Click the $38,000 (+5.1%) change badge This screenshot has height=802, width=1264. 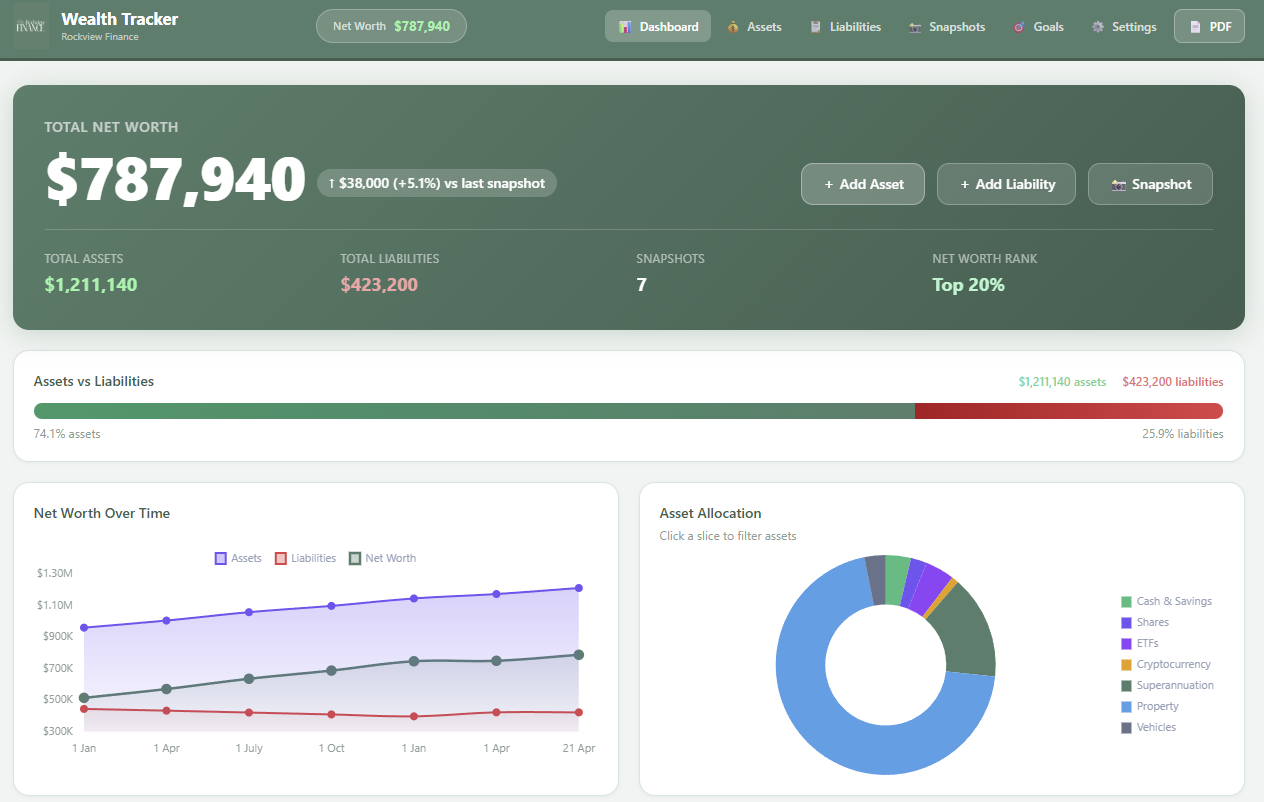click(437, 183)
